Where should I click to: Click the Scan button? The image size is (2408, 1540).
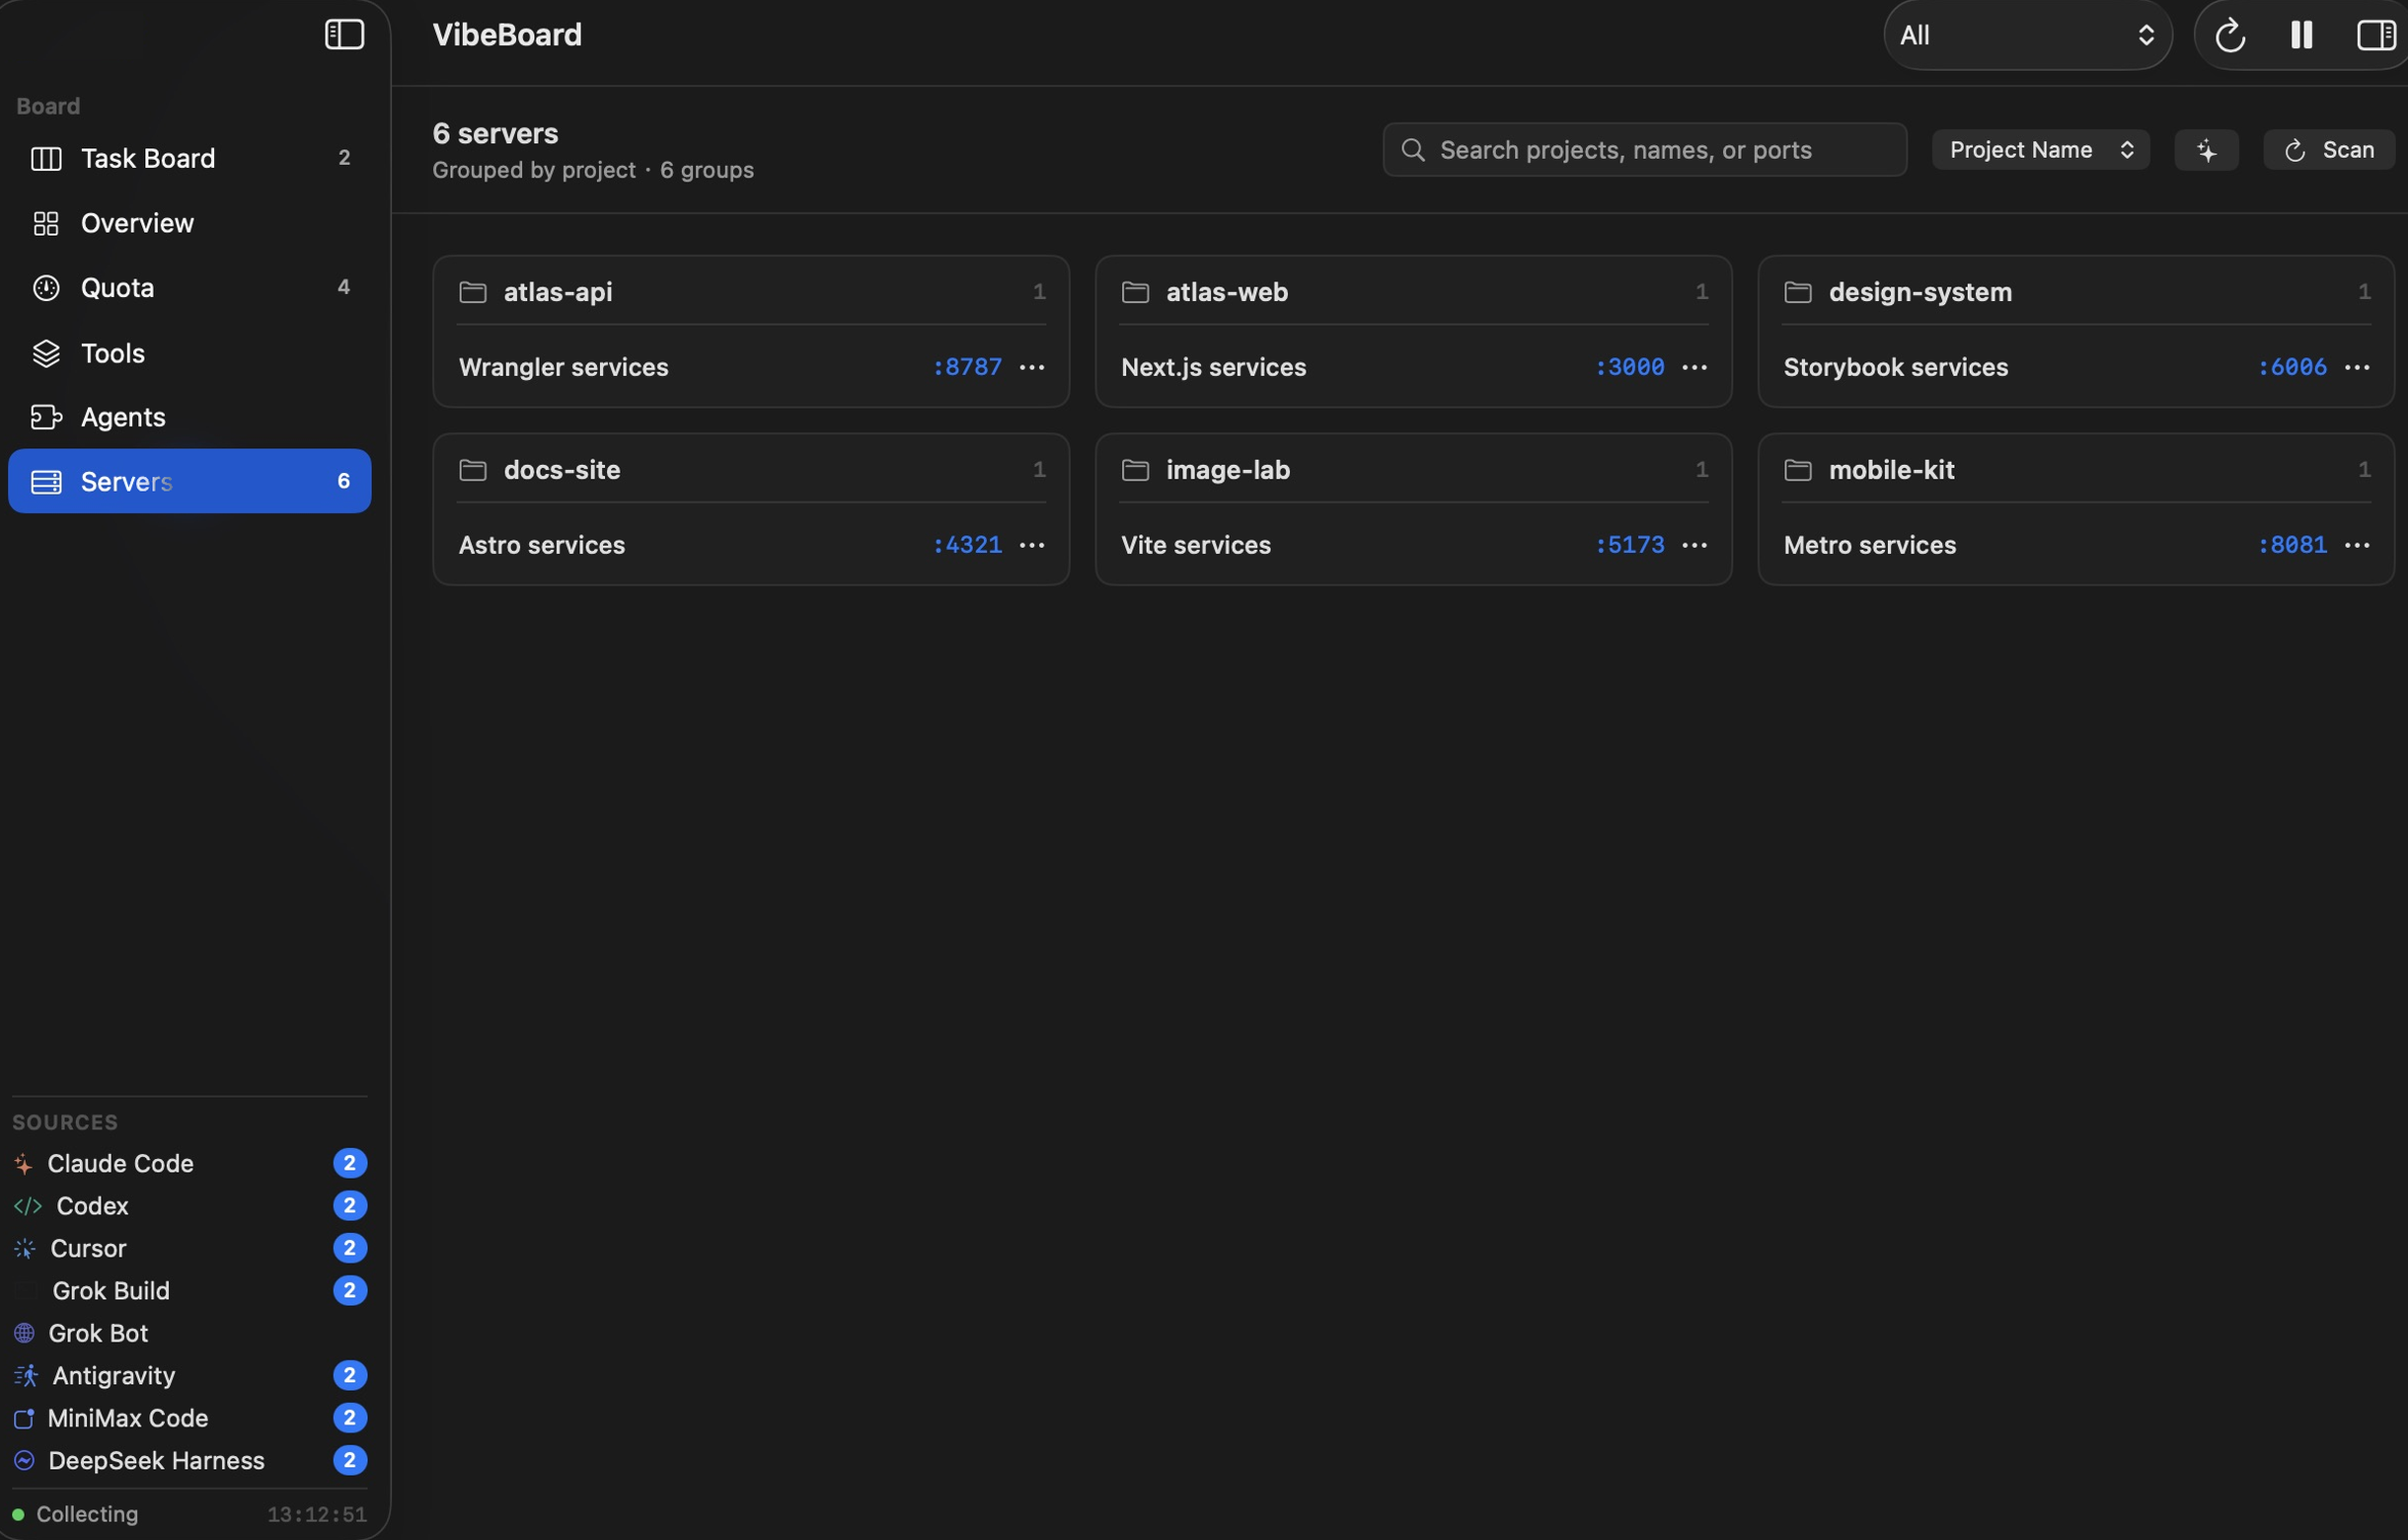pyautogui.click(x=2329, y=150)
